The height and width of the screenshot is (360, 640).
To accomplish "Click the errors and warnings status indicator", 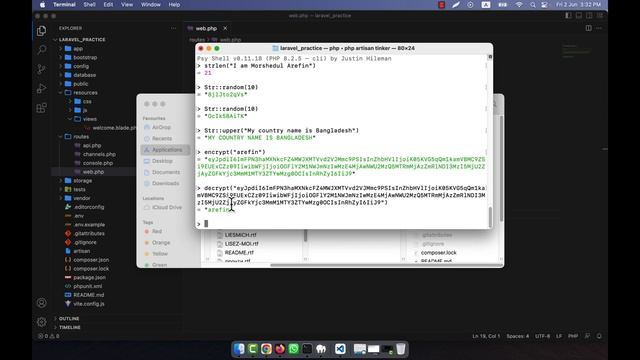I will 49,336.
